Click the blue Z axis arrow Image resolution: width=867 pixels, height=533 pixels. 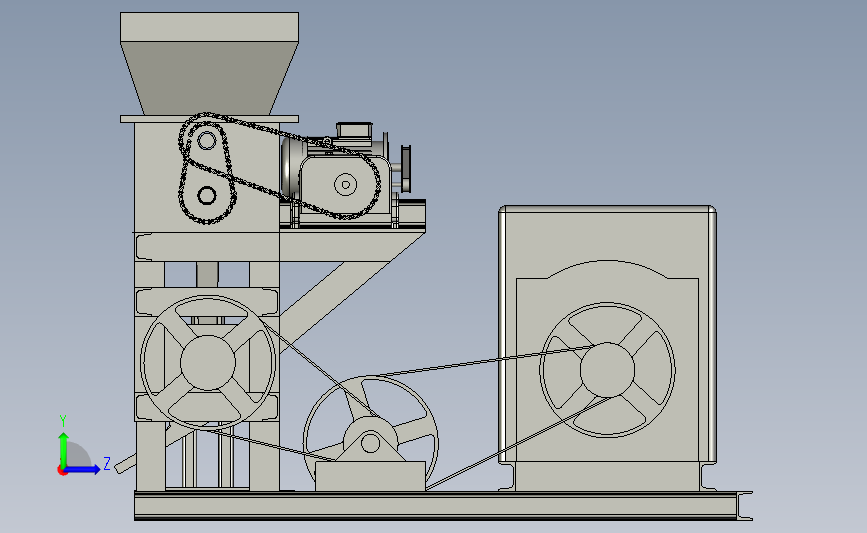point(83,469)
